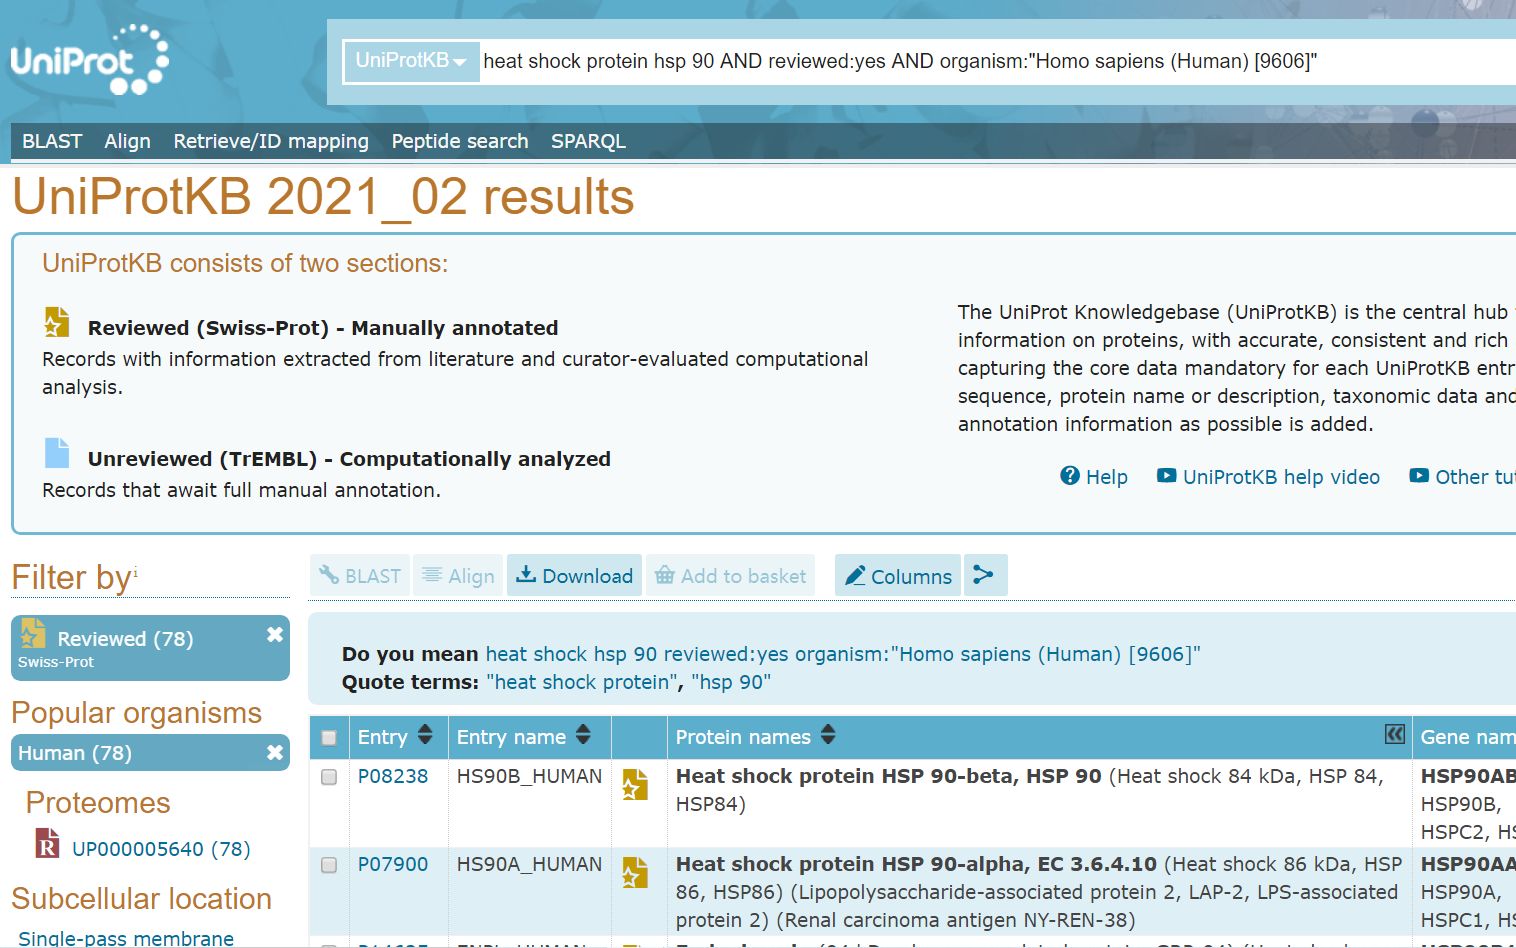Add selected entries to basket
This screenshot has height=948, width=1516.
[x=730, y=576]
